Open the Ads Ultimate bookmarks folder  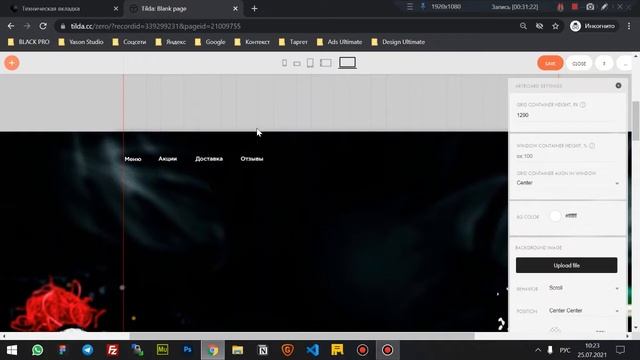click(340, 42)
